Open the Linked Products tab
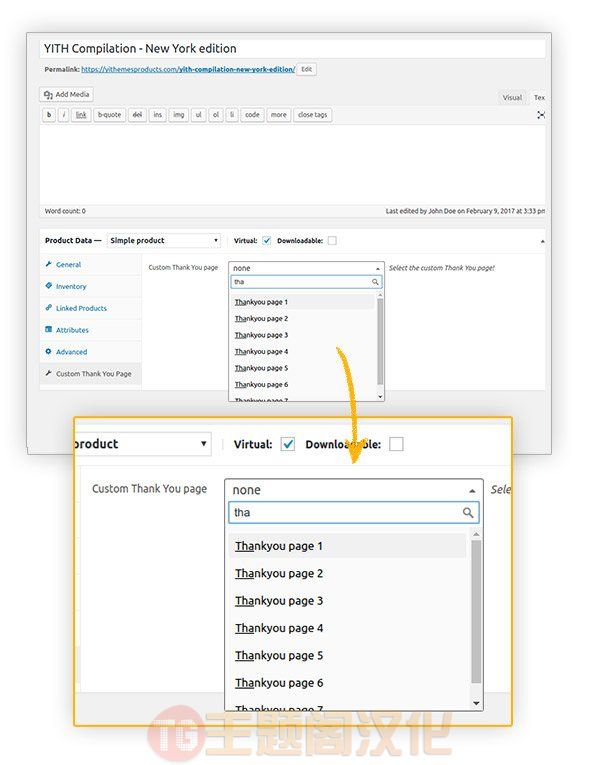The width and height of the screenshot is (600, 765). point(81,308)
